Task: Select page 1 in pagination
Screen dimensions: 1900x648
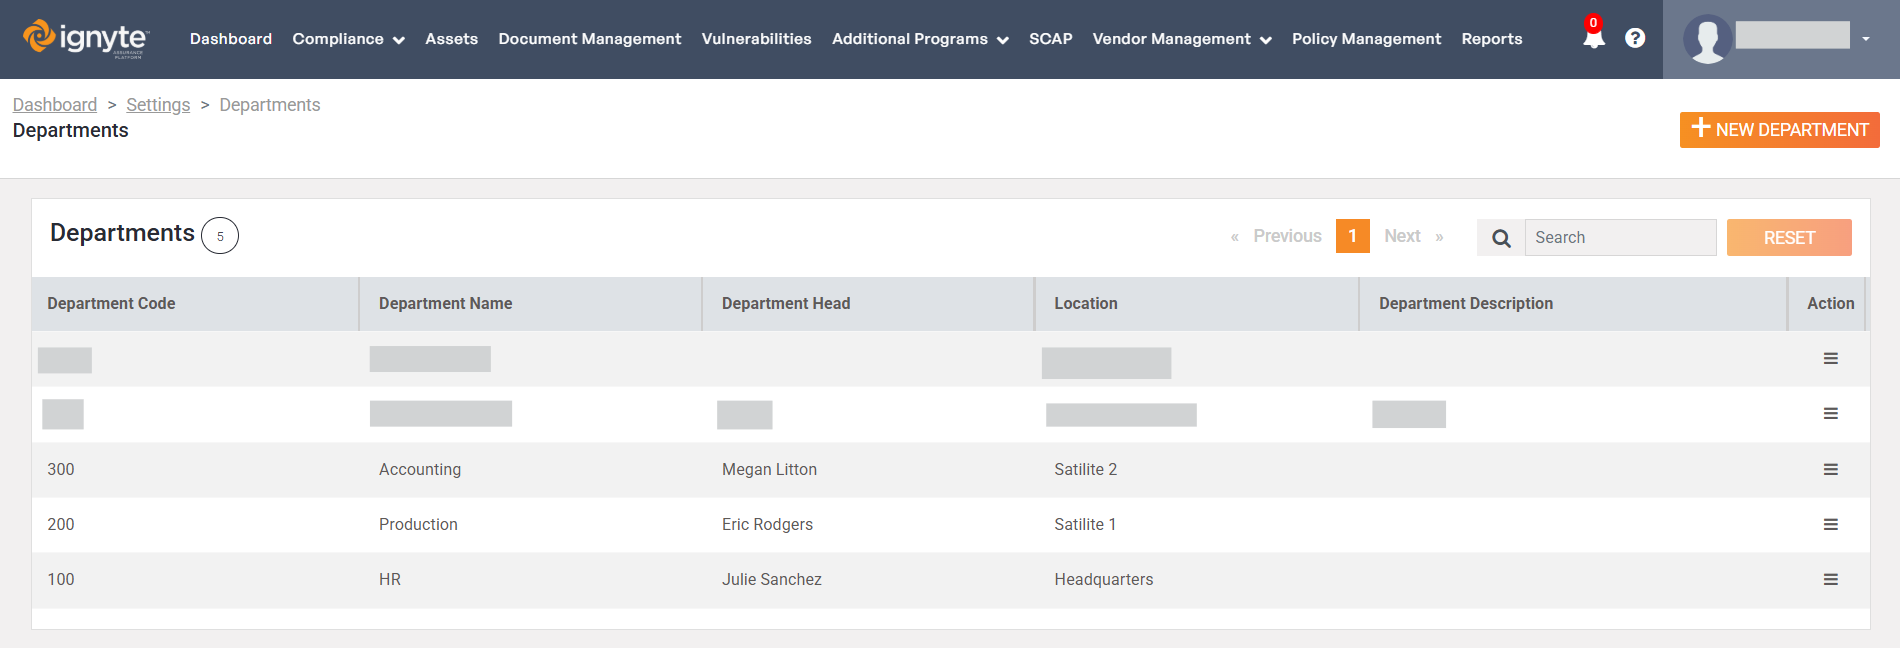Action: [1352, 236]
